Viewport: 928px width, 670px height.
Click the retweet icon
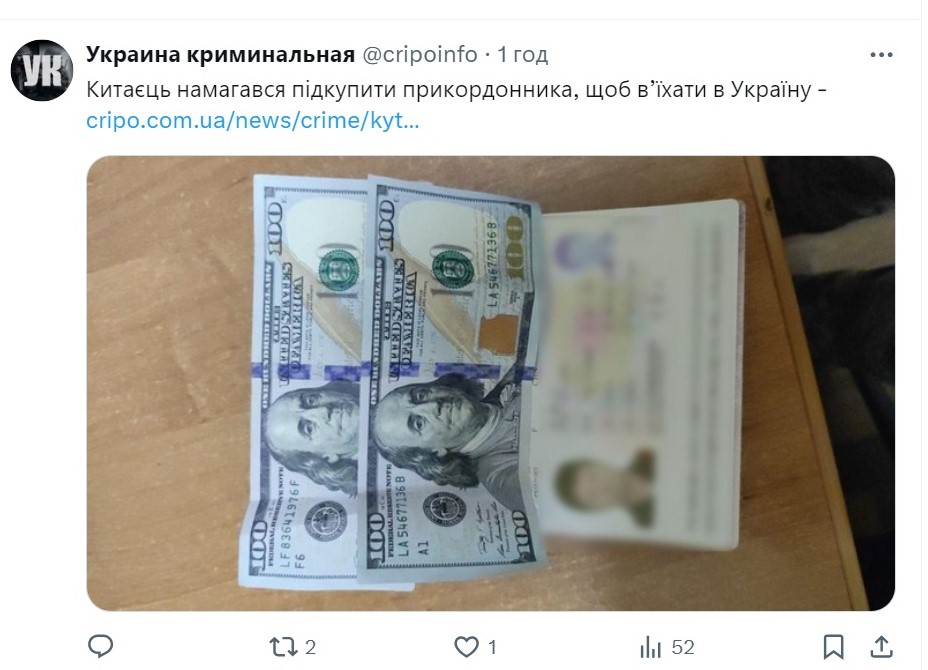coord(282,647)
